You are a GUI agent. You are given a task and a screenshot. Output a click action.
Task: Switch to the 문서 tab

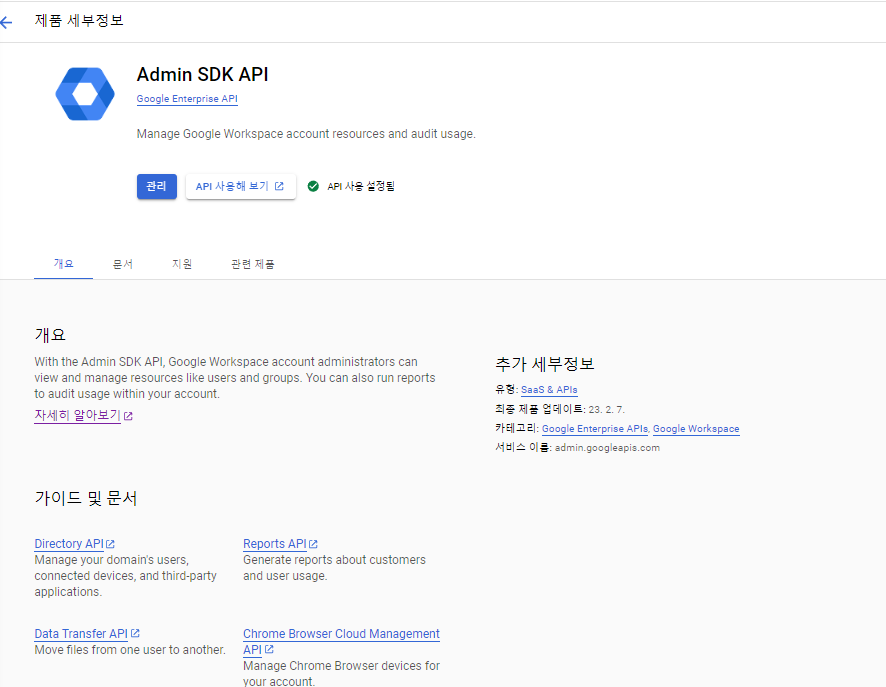pos(123,264)
